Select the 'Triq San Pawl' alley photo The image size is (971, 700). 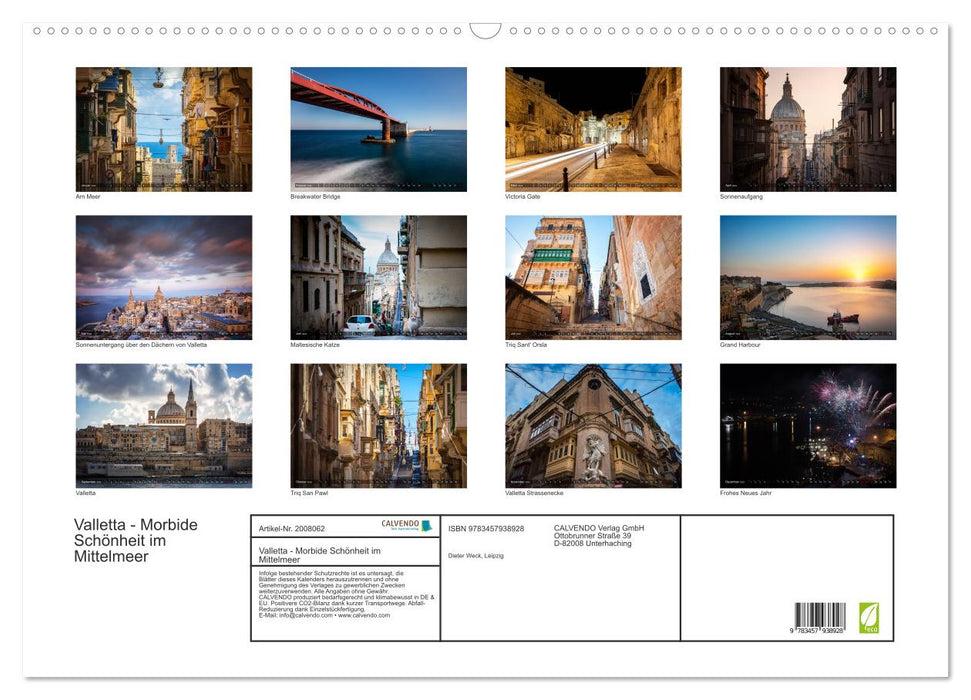pos(378,426)
